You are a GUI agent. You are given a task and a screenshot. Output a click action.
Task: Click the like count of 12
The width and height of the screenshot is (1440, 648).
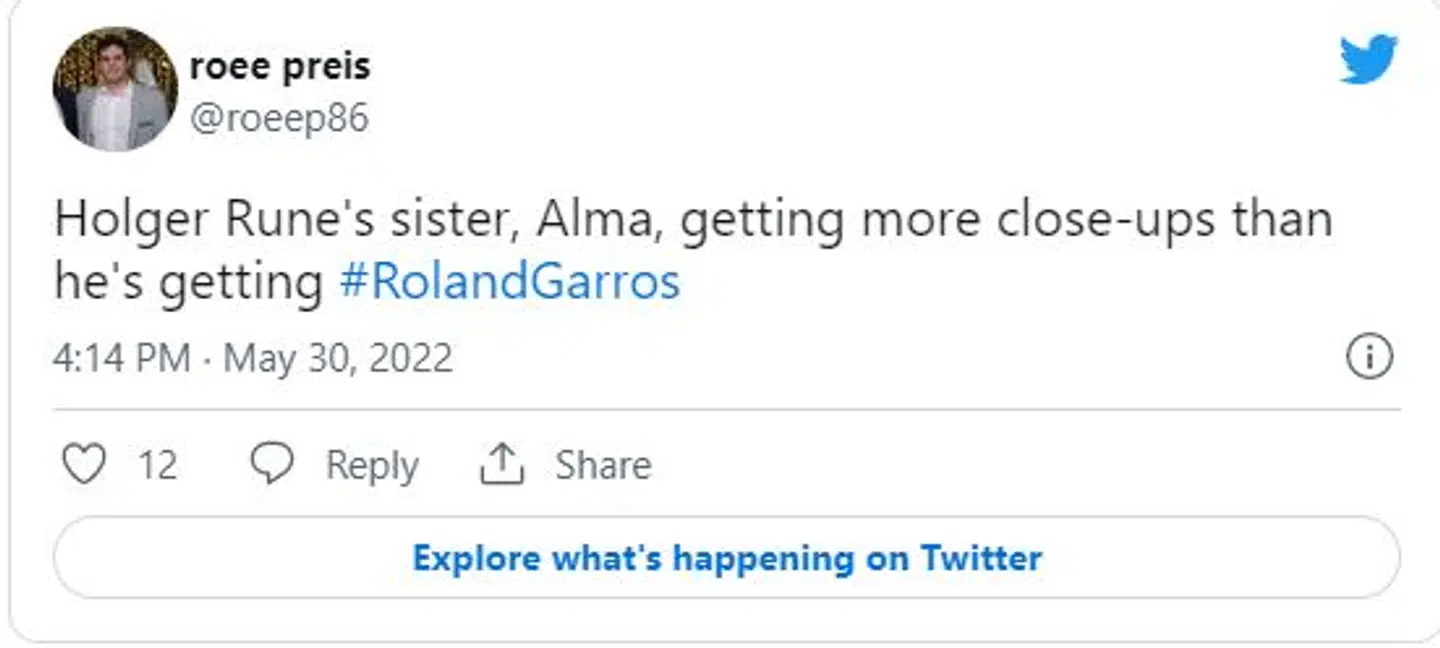(157, 465)
